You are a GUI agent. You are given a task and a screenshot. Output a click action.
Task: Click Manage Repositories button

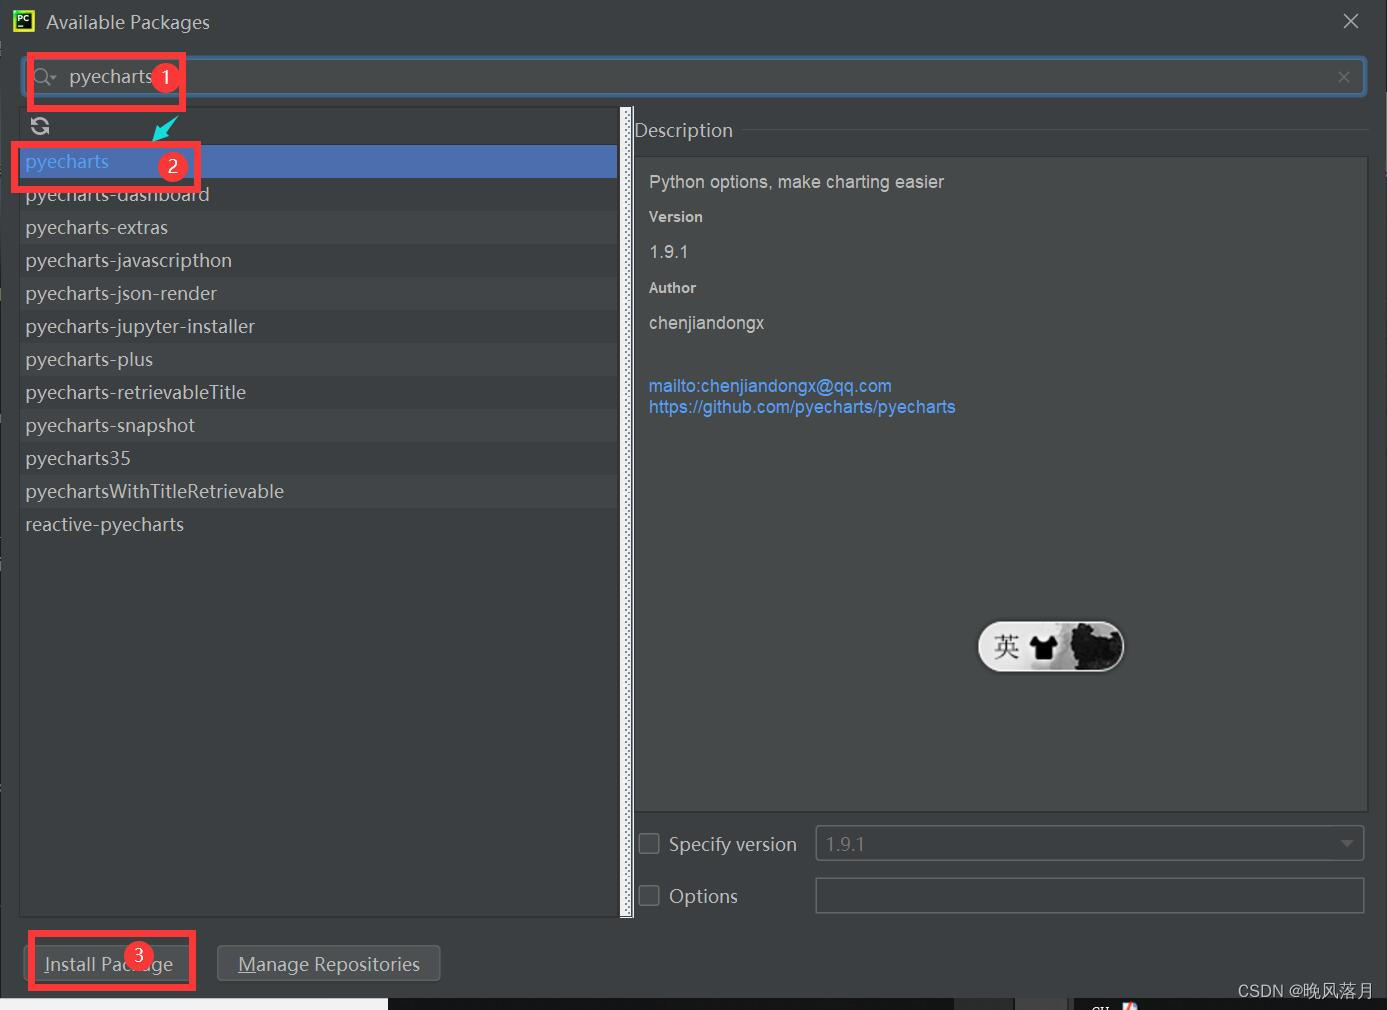pos(329,964)
